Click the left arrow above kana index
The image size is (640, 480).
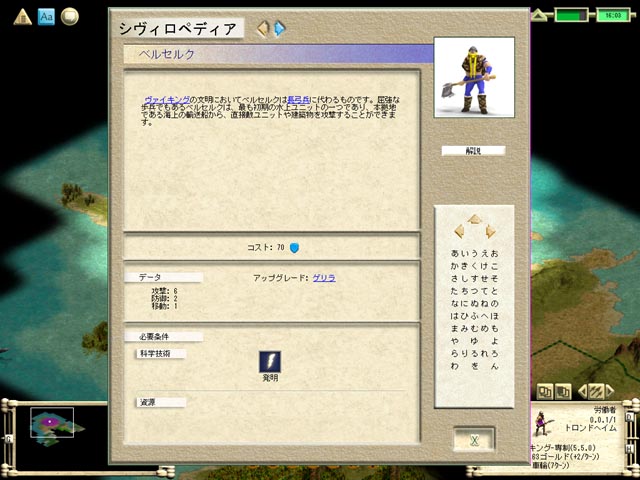(x=459, y=231)
